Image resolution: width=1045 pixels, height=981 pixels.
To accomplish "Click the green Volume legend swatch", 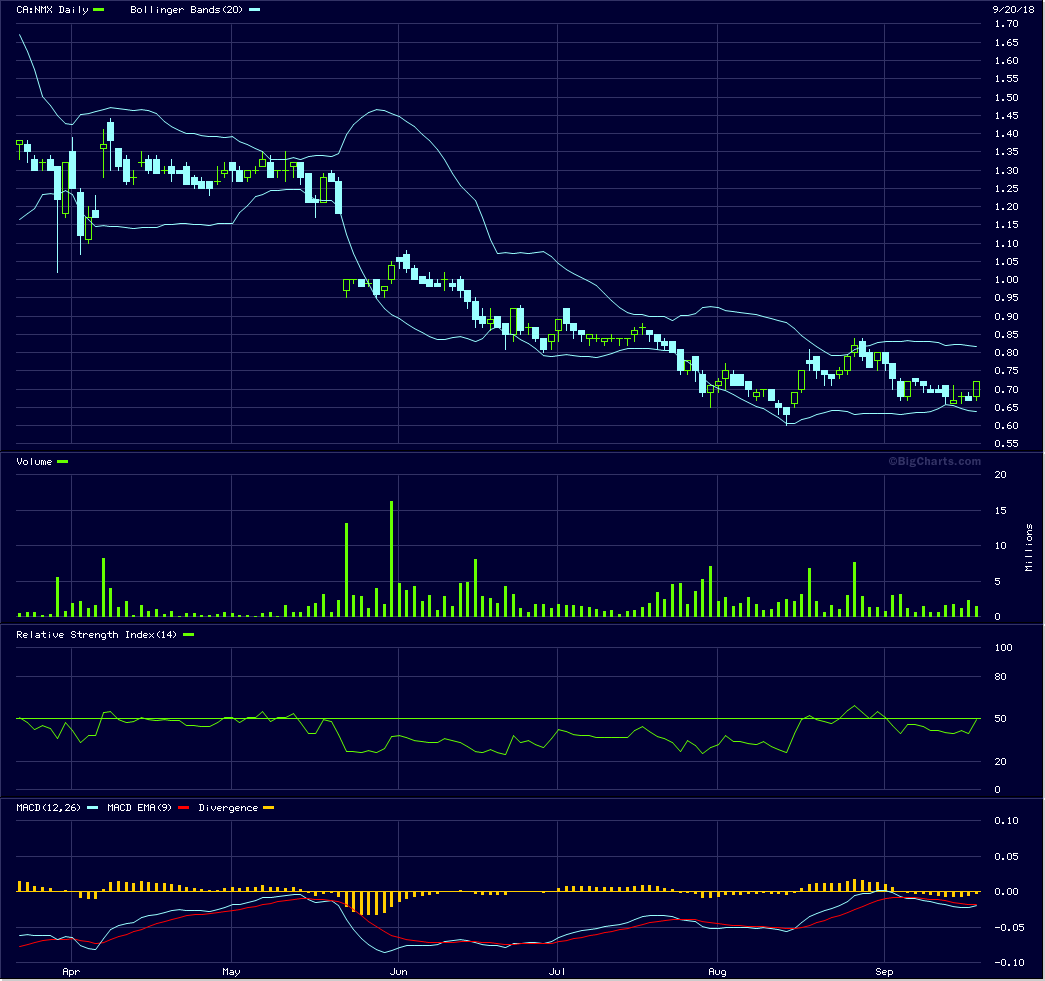I will (63, 462).
